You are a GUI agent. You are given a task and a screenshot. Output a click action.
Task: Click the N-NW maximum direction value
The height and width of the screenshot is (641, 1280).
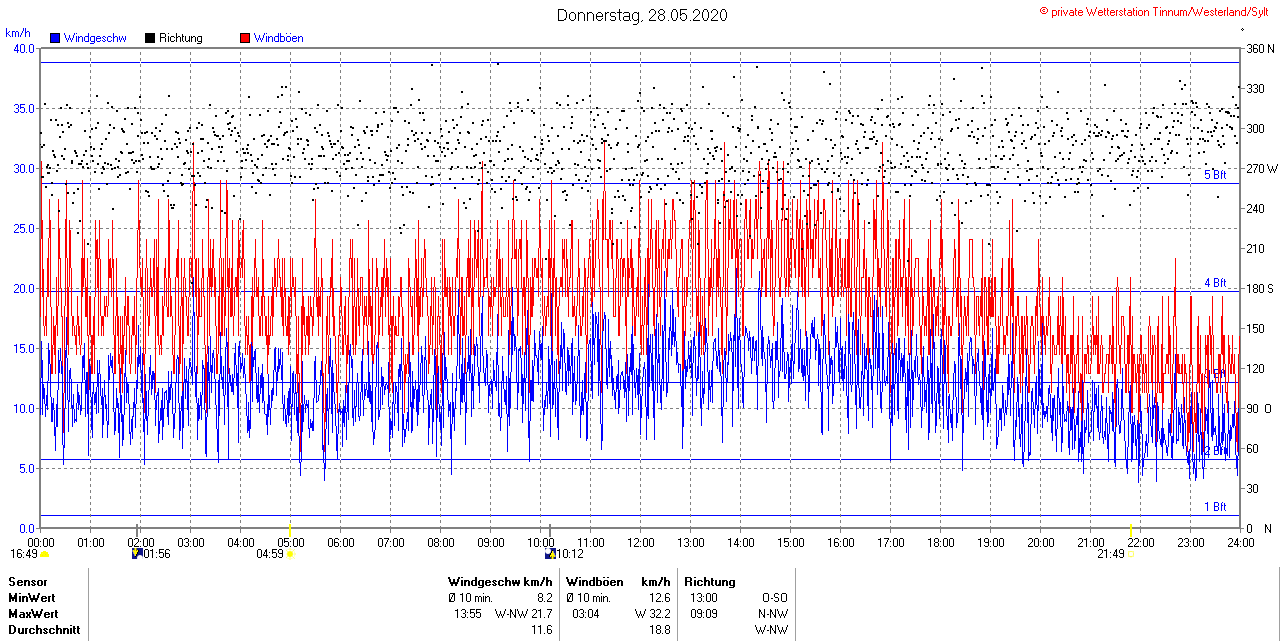pos(773,613)
